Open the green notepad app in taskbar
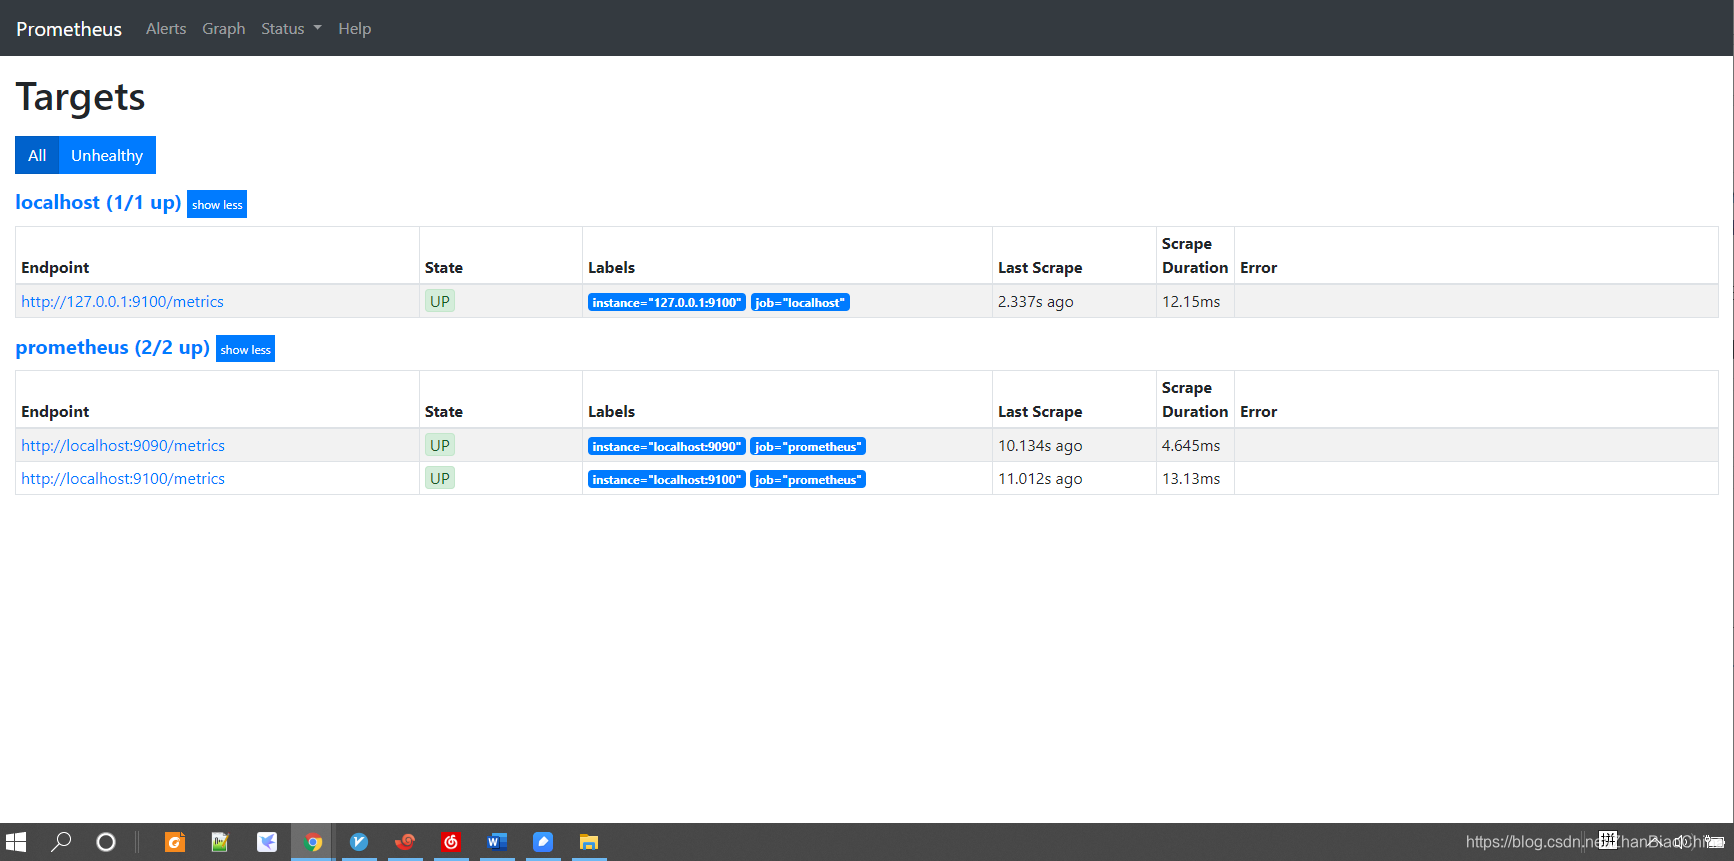This screenshot has width=1734, height=861. tap(220, 842)
